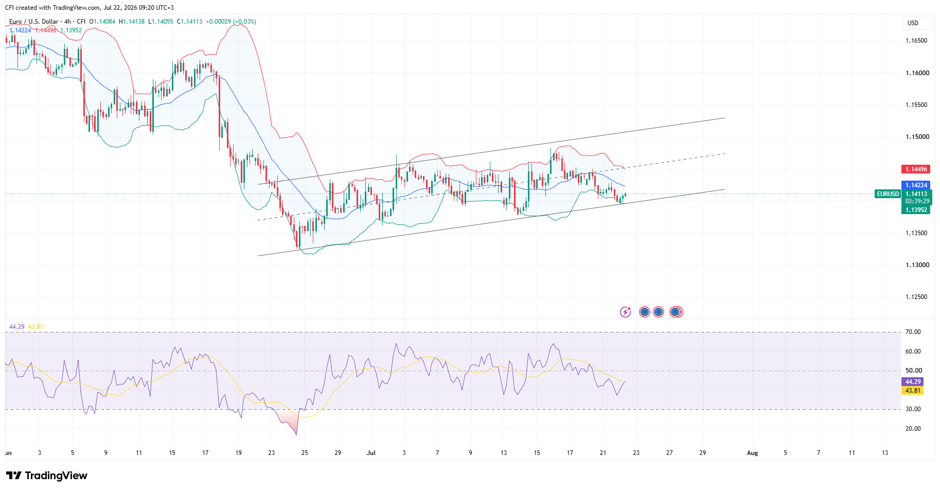Screen dimensions: 940x491
Task: Click the 1.12500 price axis label
Action: pyautogui.click(x=917, y=297)
